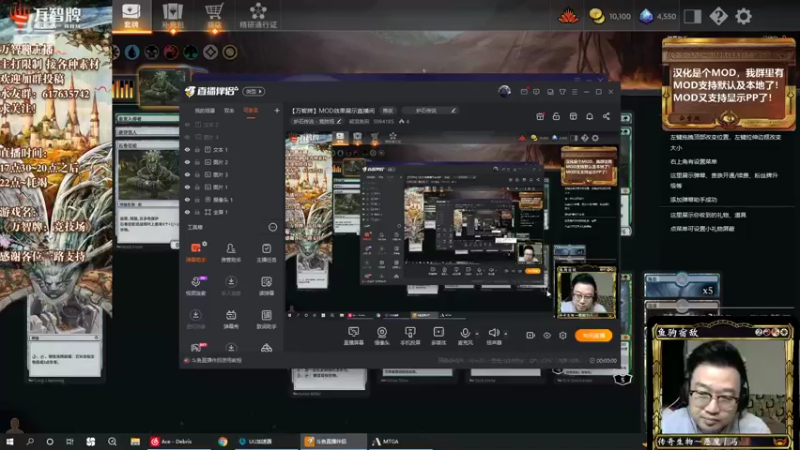Toggle visibility of the 摄像头 1 layer
This screenshot has width=800, height=450.
pyautogui.click(x=187, y=199)
